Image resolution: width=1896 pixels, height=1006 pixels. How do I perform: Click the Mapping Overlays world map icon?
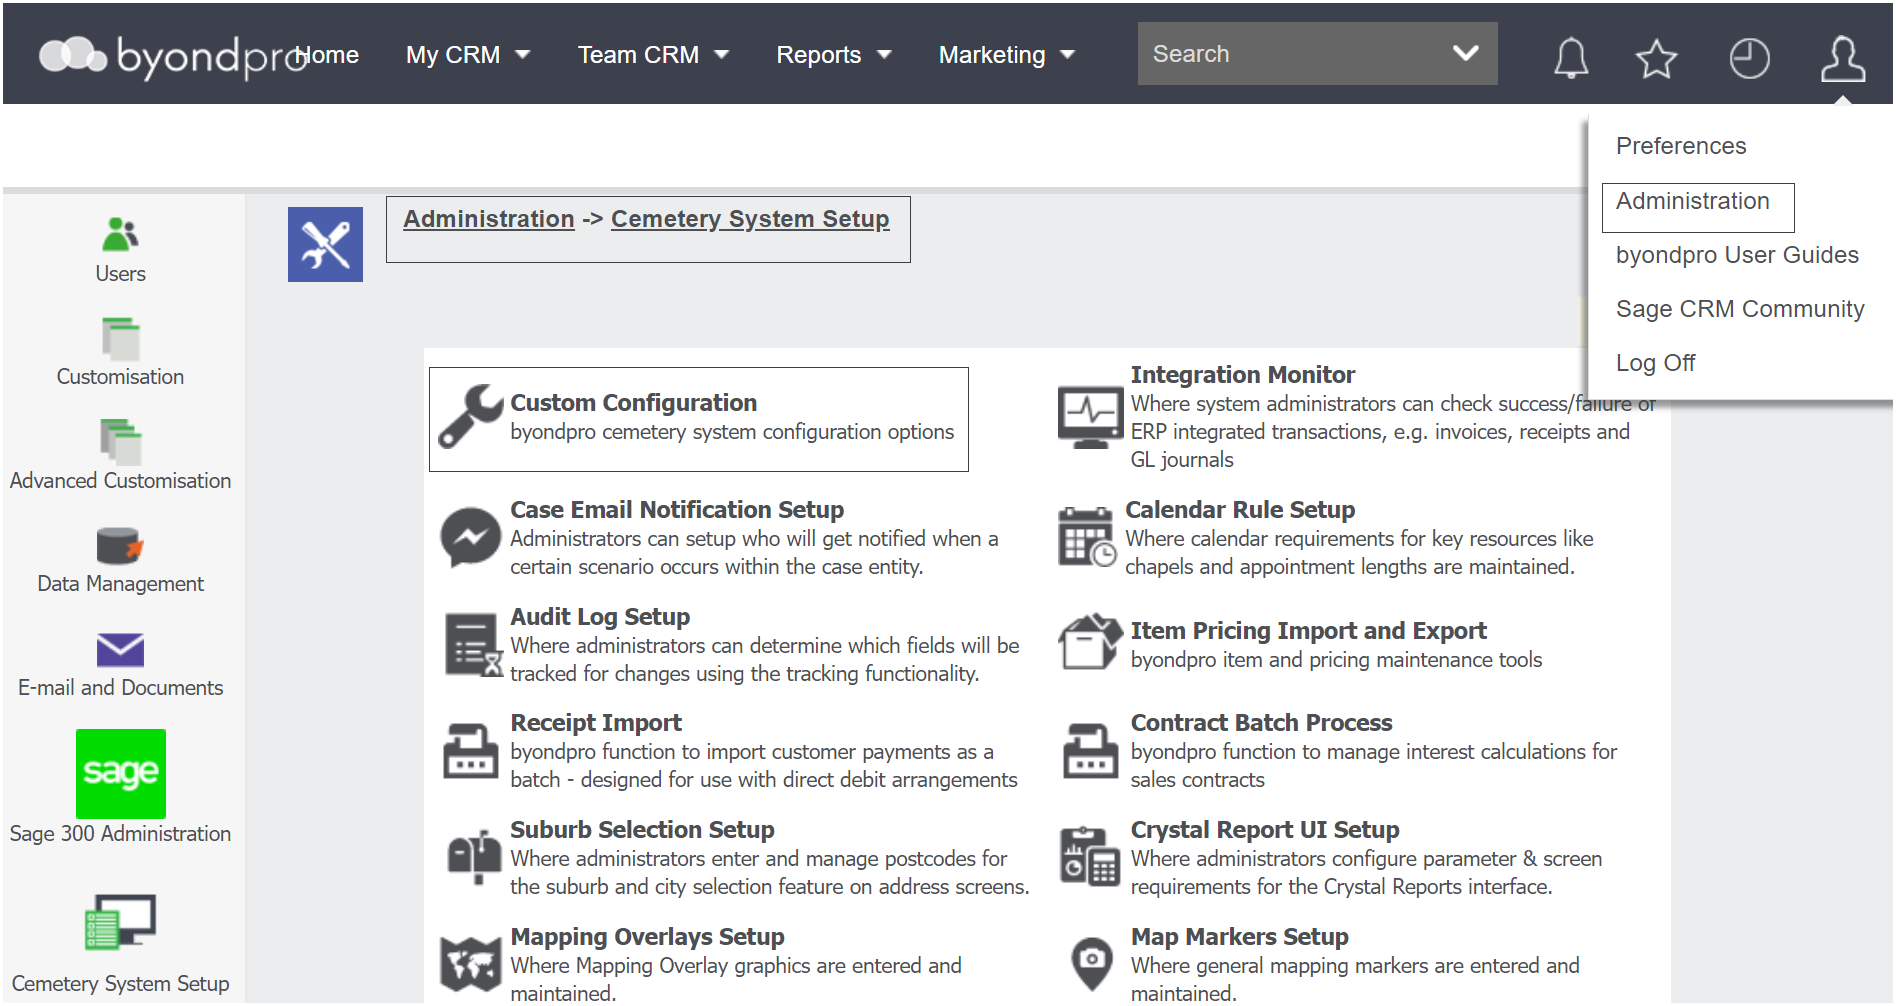[470, 964]
